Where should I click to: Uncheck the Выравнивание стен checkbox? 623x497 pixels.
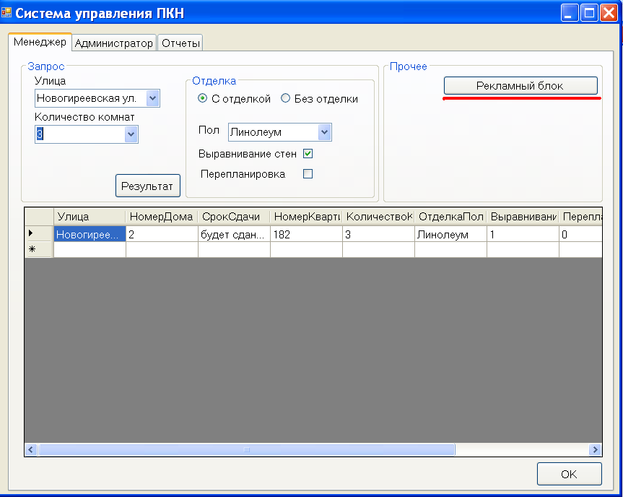point(308,154)
